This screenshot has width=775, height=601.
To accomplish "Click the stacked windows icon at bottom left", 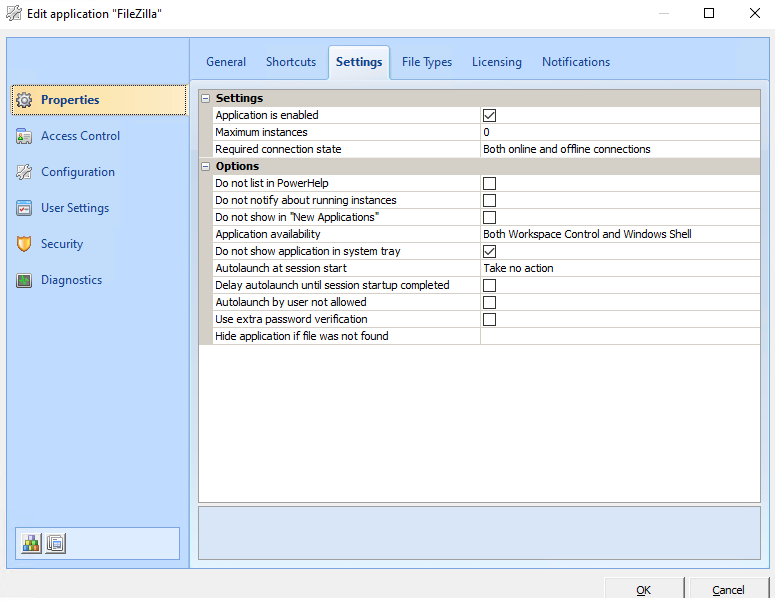I will click(56, 544).
